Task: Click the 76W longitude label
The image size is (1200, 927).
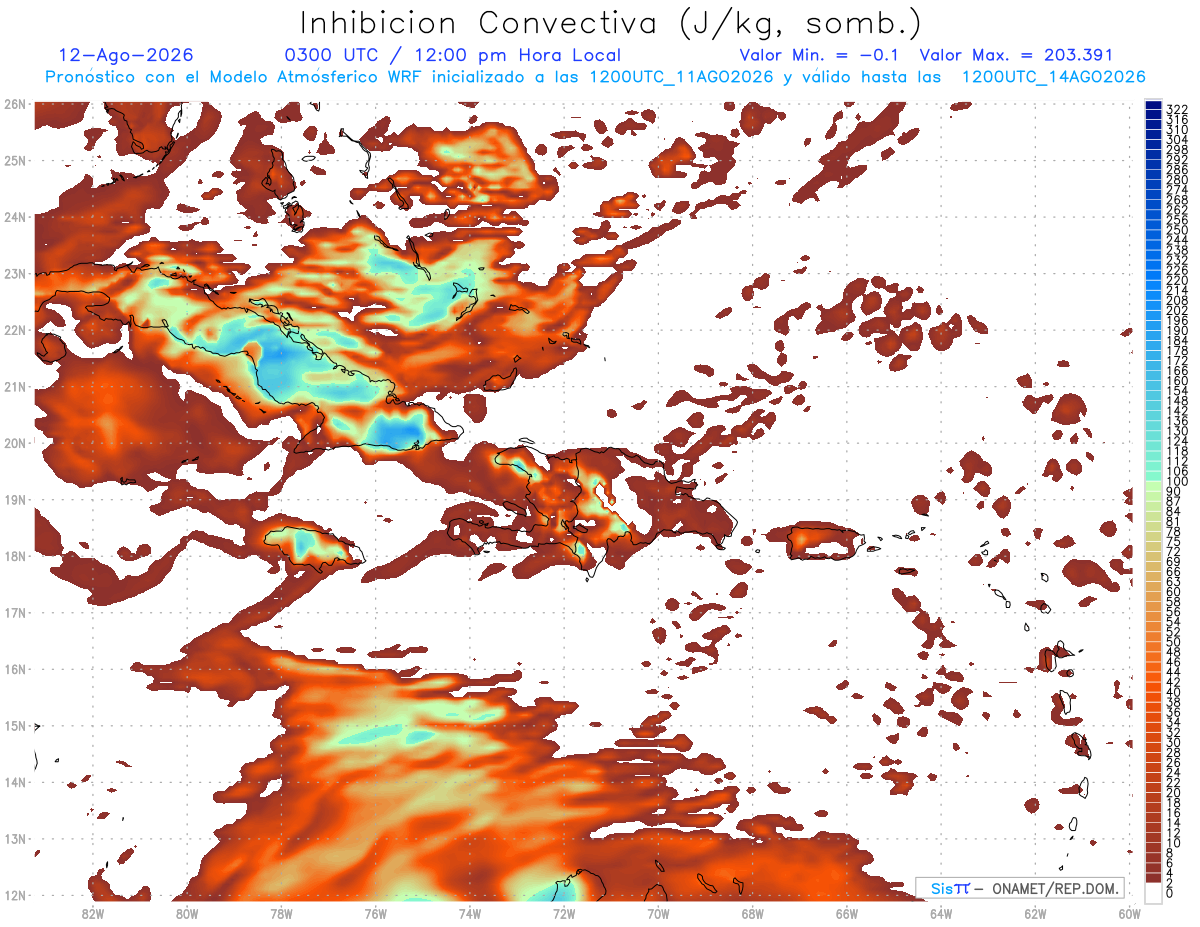Action: [x=375, y=913]
